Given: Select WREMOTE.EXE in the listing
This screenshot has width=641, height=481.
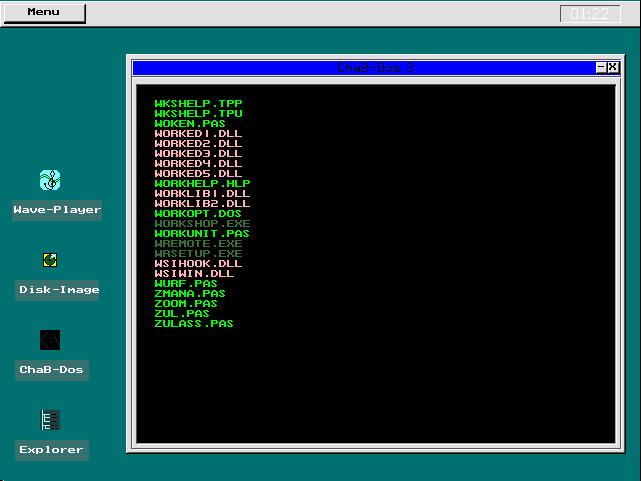Looking at the screenshot, I should (x=198, y=244).
